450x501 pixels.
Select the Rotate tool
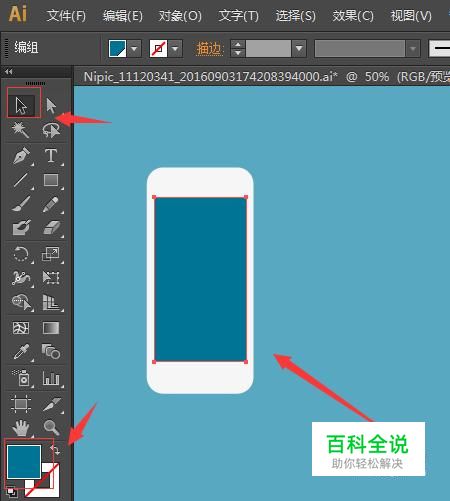[x=21, y=254]
